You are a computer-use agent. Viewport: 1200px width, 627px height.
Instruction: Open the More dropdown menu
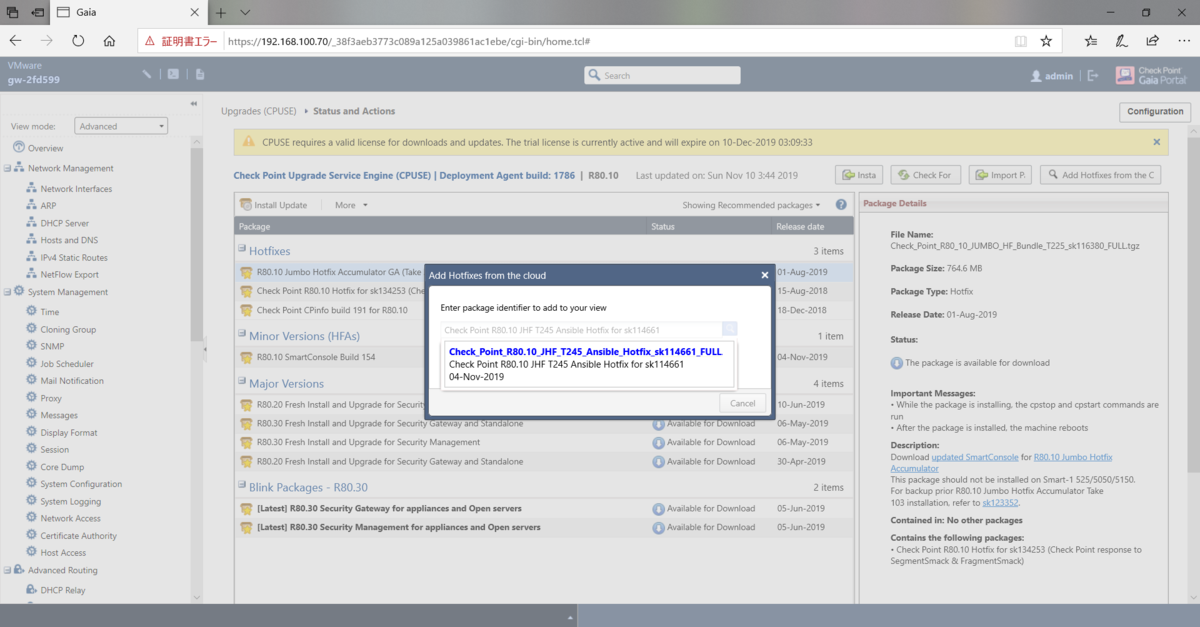pyautogui.click(x=351, y=205)
